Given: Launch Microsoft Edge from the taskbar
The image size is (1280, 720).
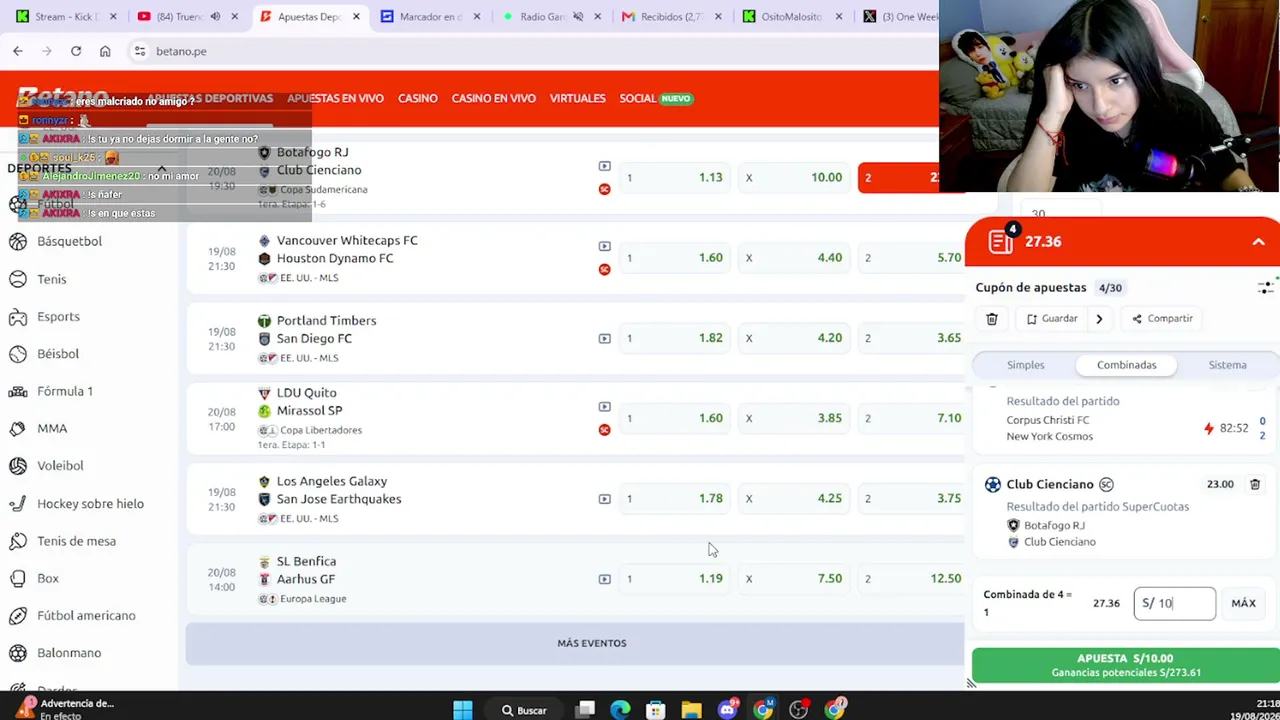Looking at the screenshot, I should pos(620,710).
